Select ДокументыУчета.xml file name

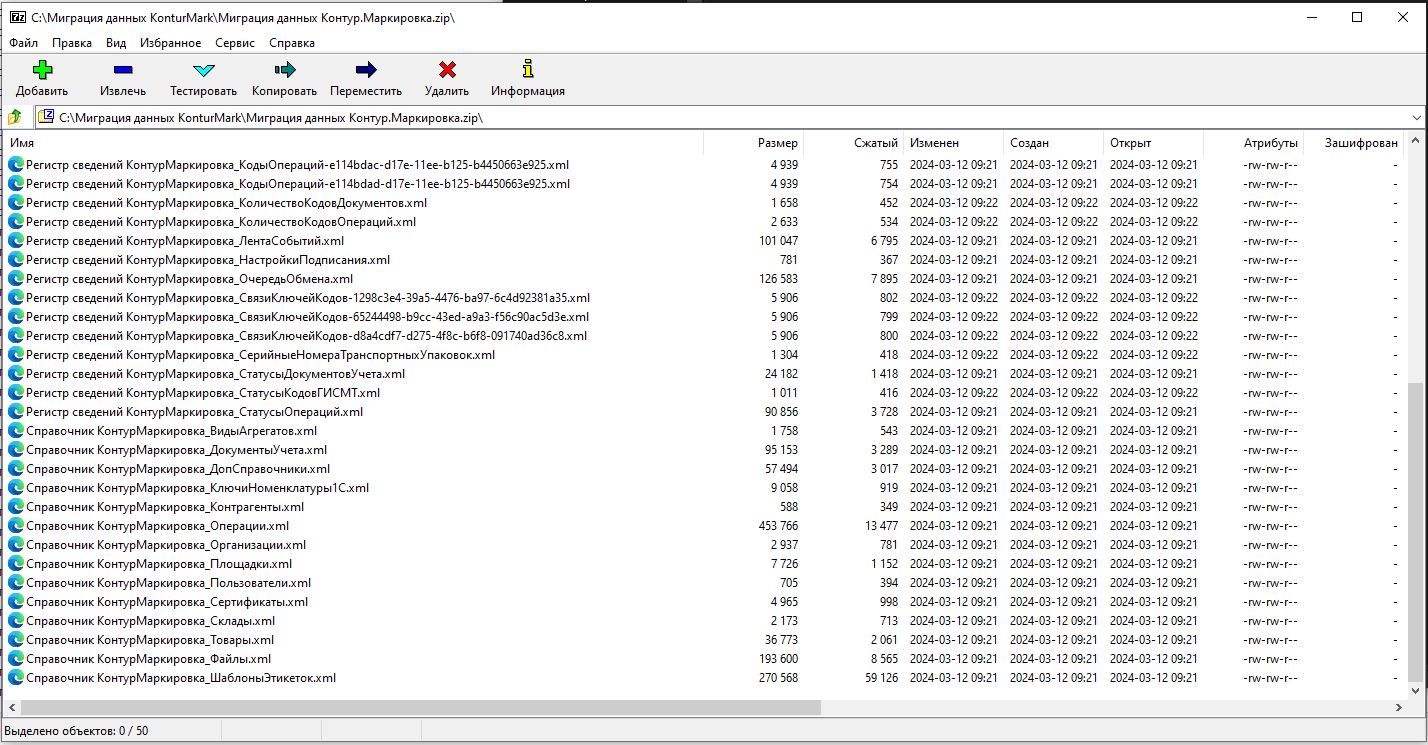click(176, 450)
